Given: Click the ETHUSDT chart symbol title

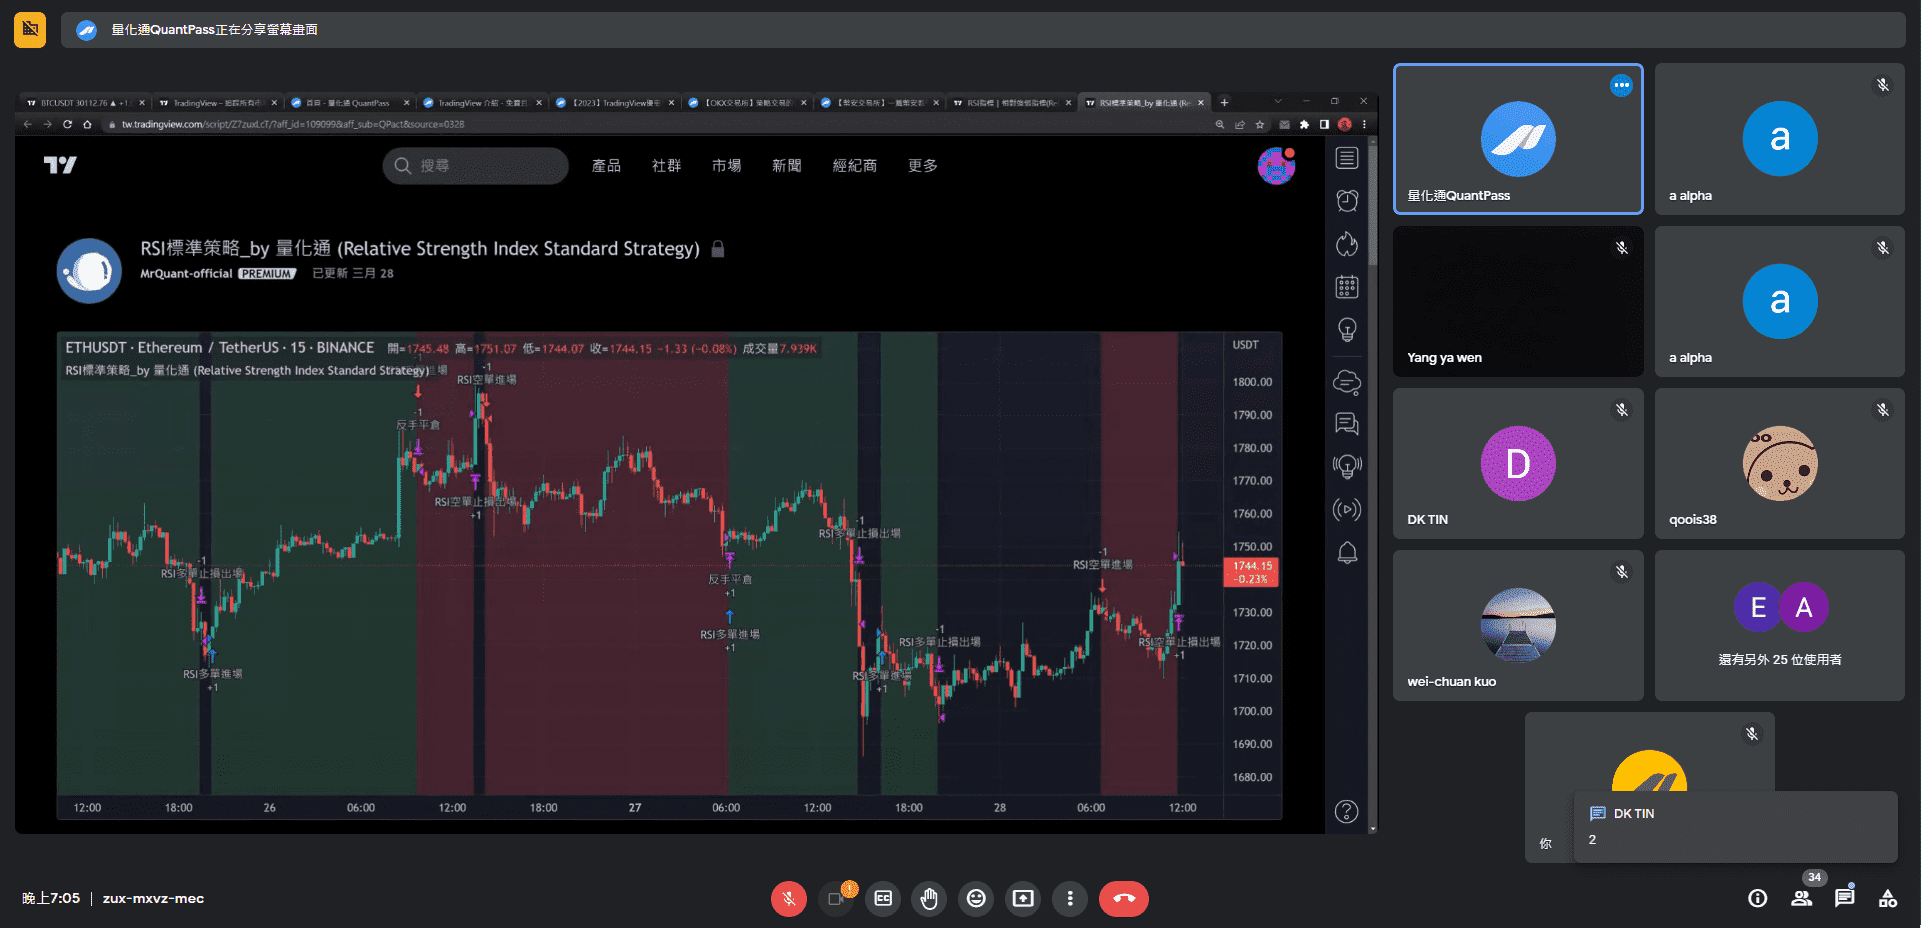Looking at the screenshot, I should click(x=219, y=348).
